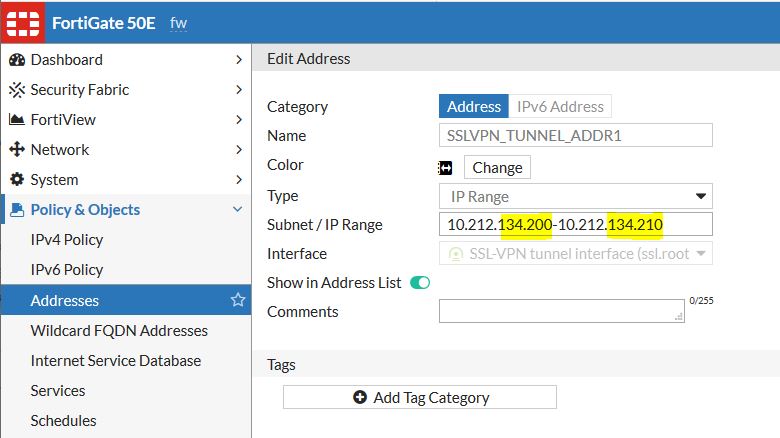Click the Name field SSLVPN_TUNNEL_ADDR1

576,135
